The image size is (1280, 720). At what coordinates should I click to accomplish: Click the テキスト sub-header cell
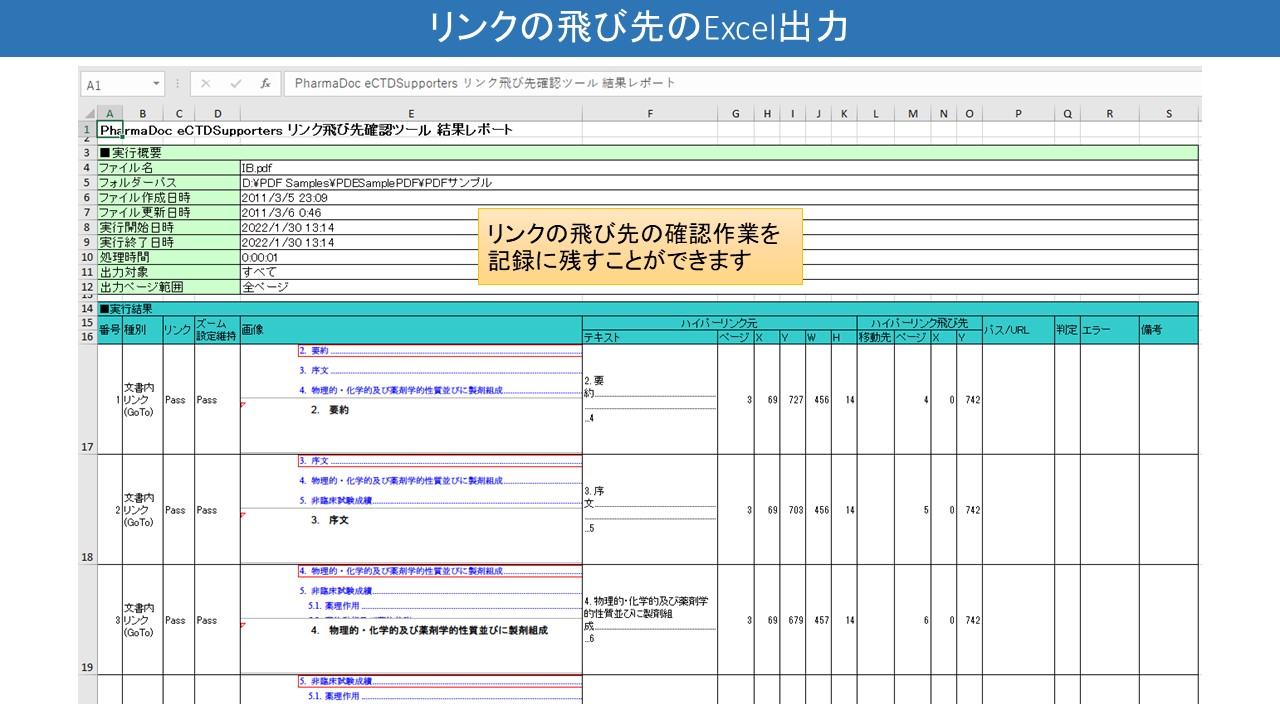click(649, 337)
